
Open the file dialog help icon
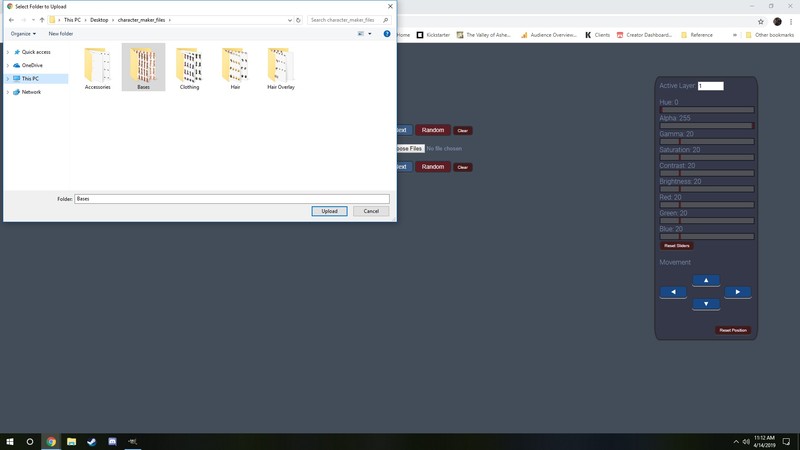click(387, 34)
